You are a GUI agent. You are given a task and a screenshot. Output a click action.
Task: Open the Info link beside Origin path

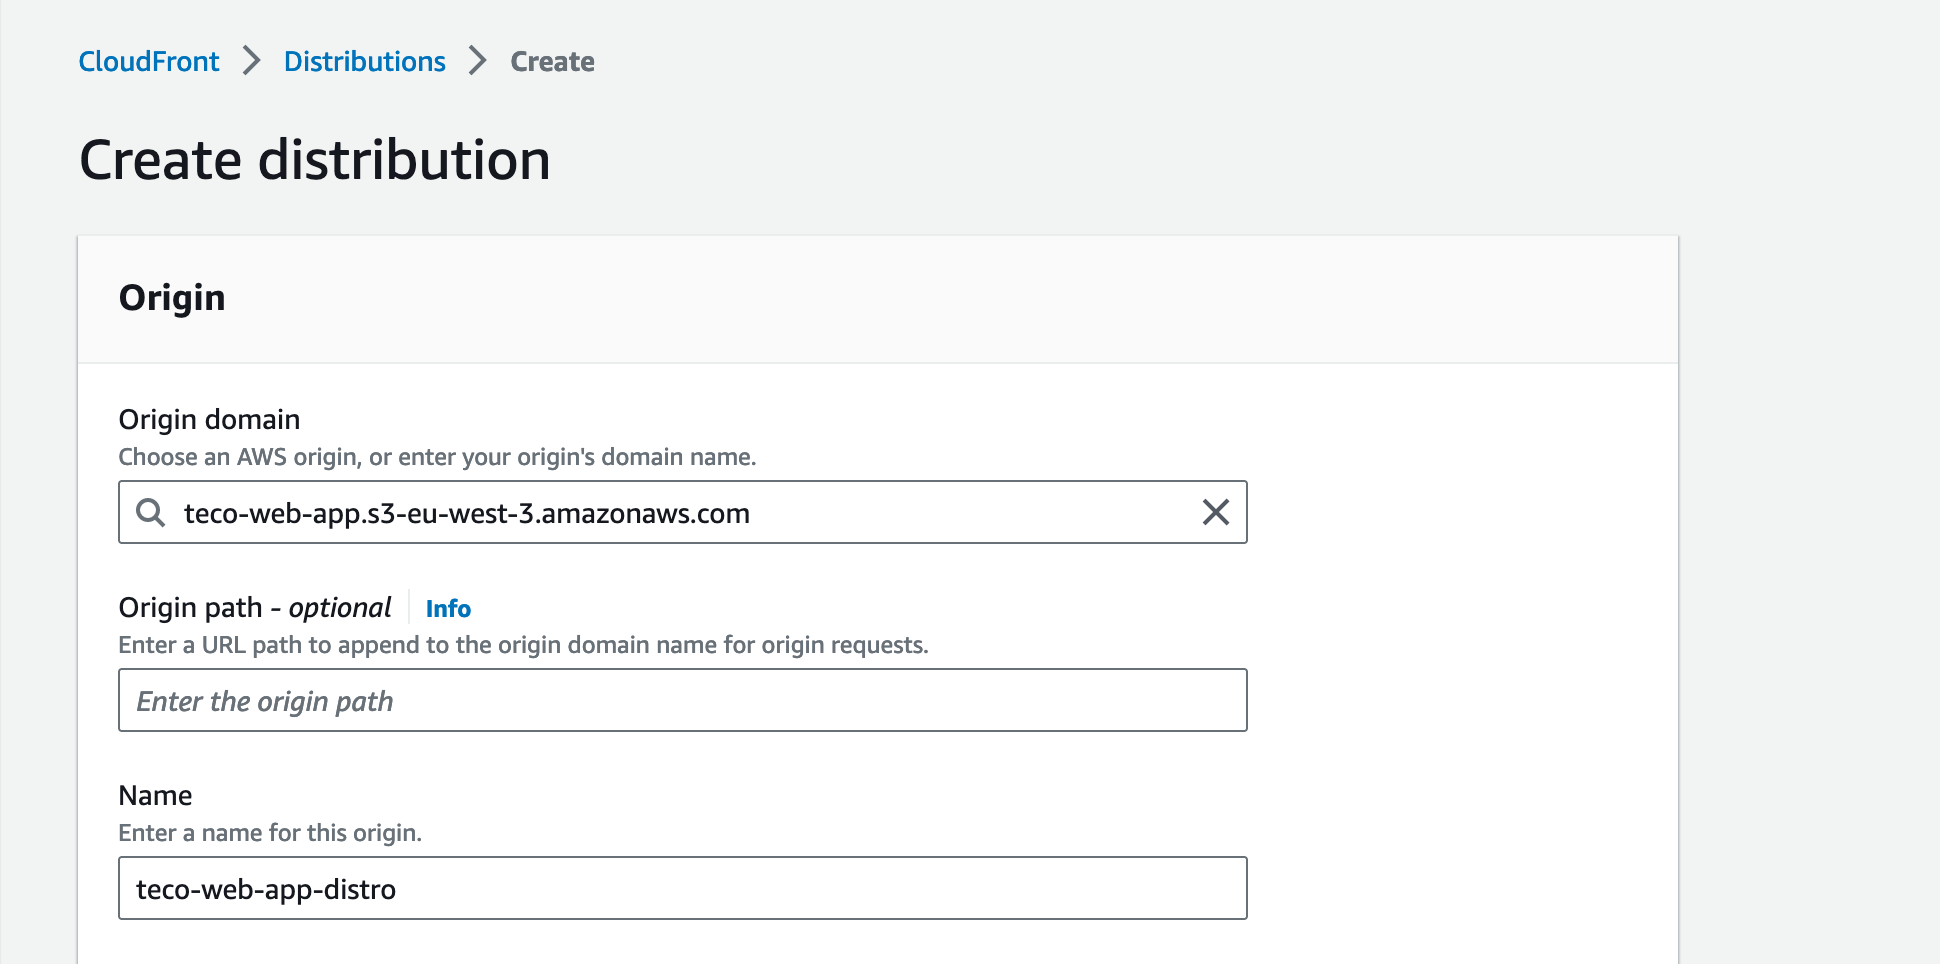coord(448,608)
